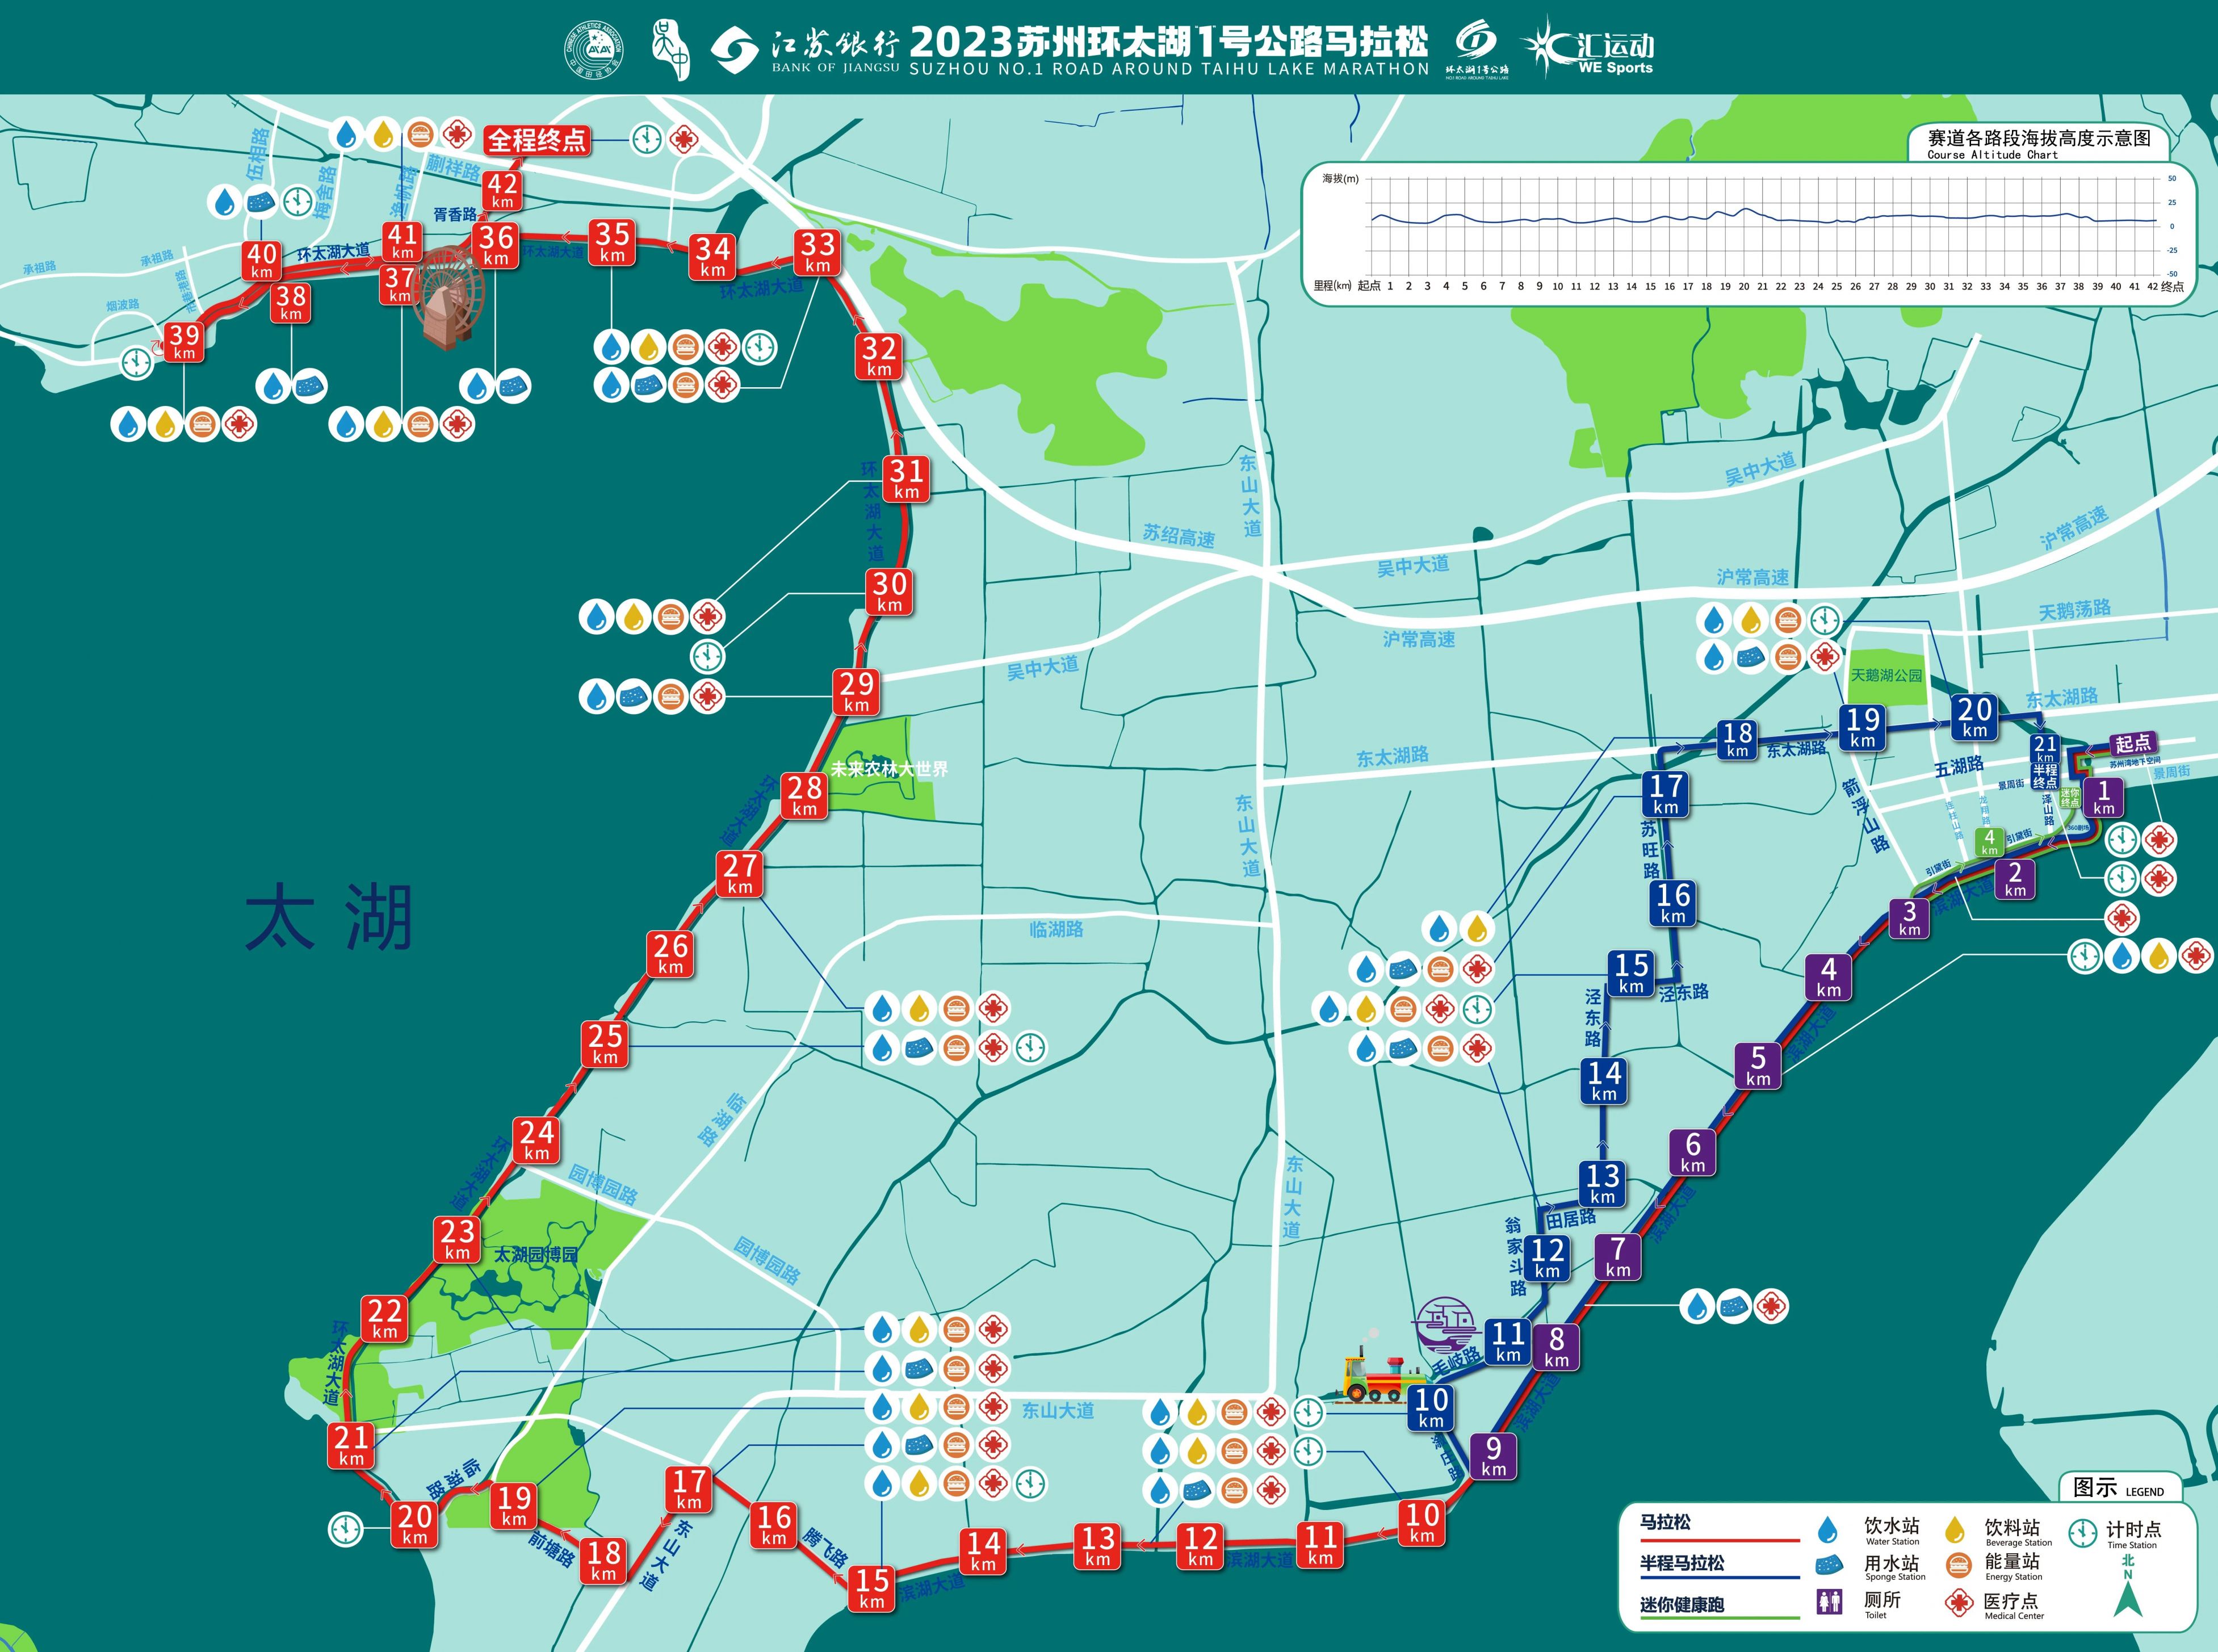The image size is (2218, 1652).
Task: Click the 胥香路 road label
Action: 455,215
